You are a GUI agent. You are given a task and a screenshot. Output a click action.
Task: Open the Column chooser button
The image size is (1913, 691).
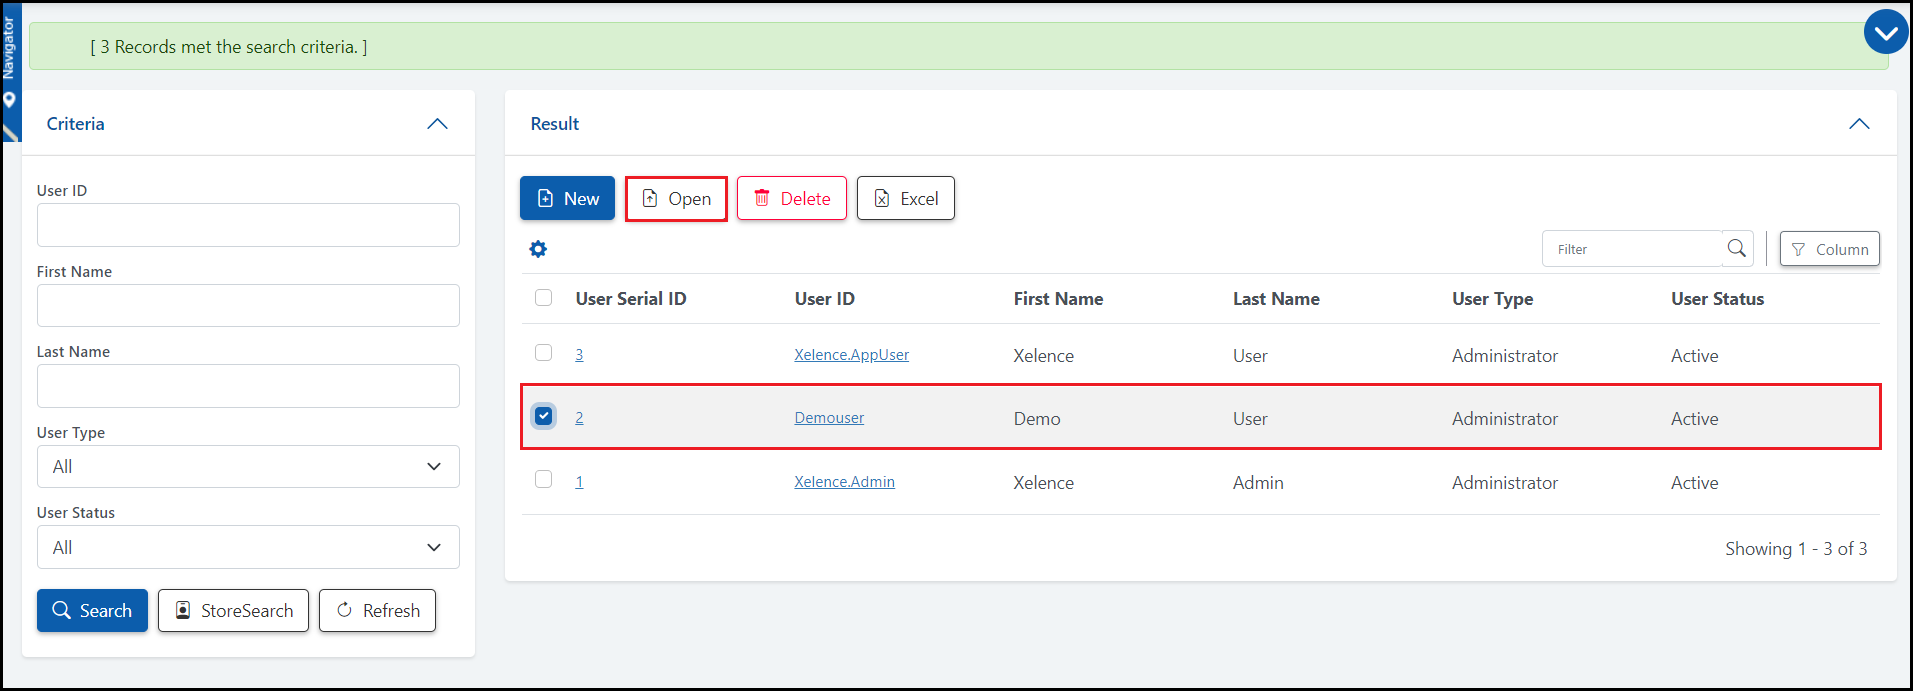pos(1829,249)
